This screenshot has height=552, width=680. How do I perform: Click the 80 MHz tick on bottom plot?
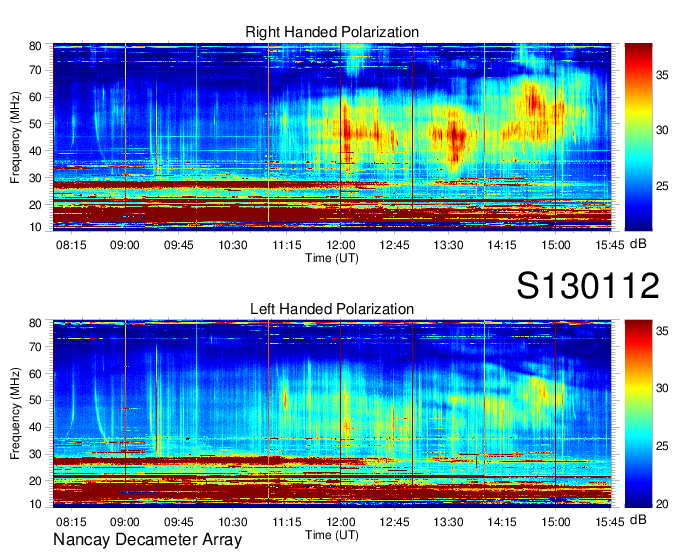(x=35, y=323)
